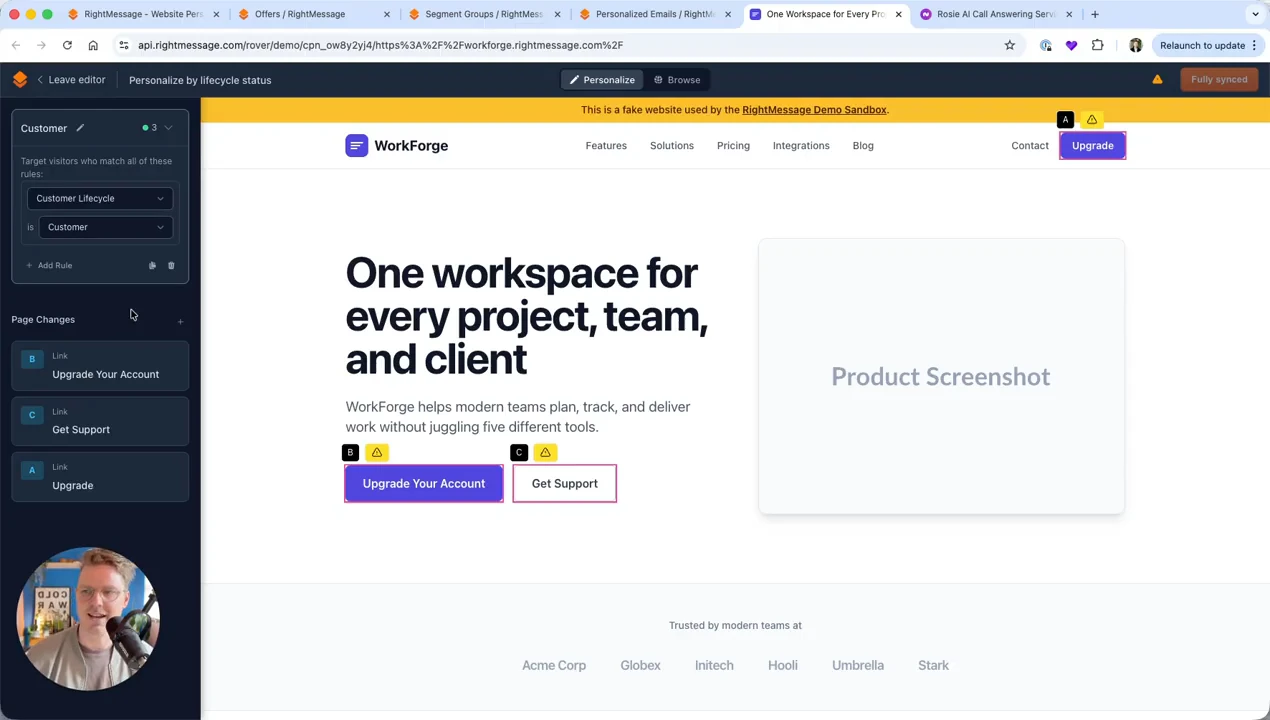Screen dimensions: 1270x720
Task: Open the Chrome profile avatar
Action: (x=1136, y=45)
